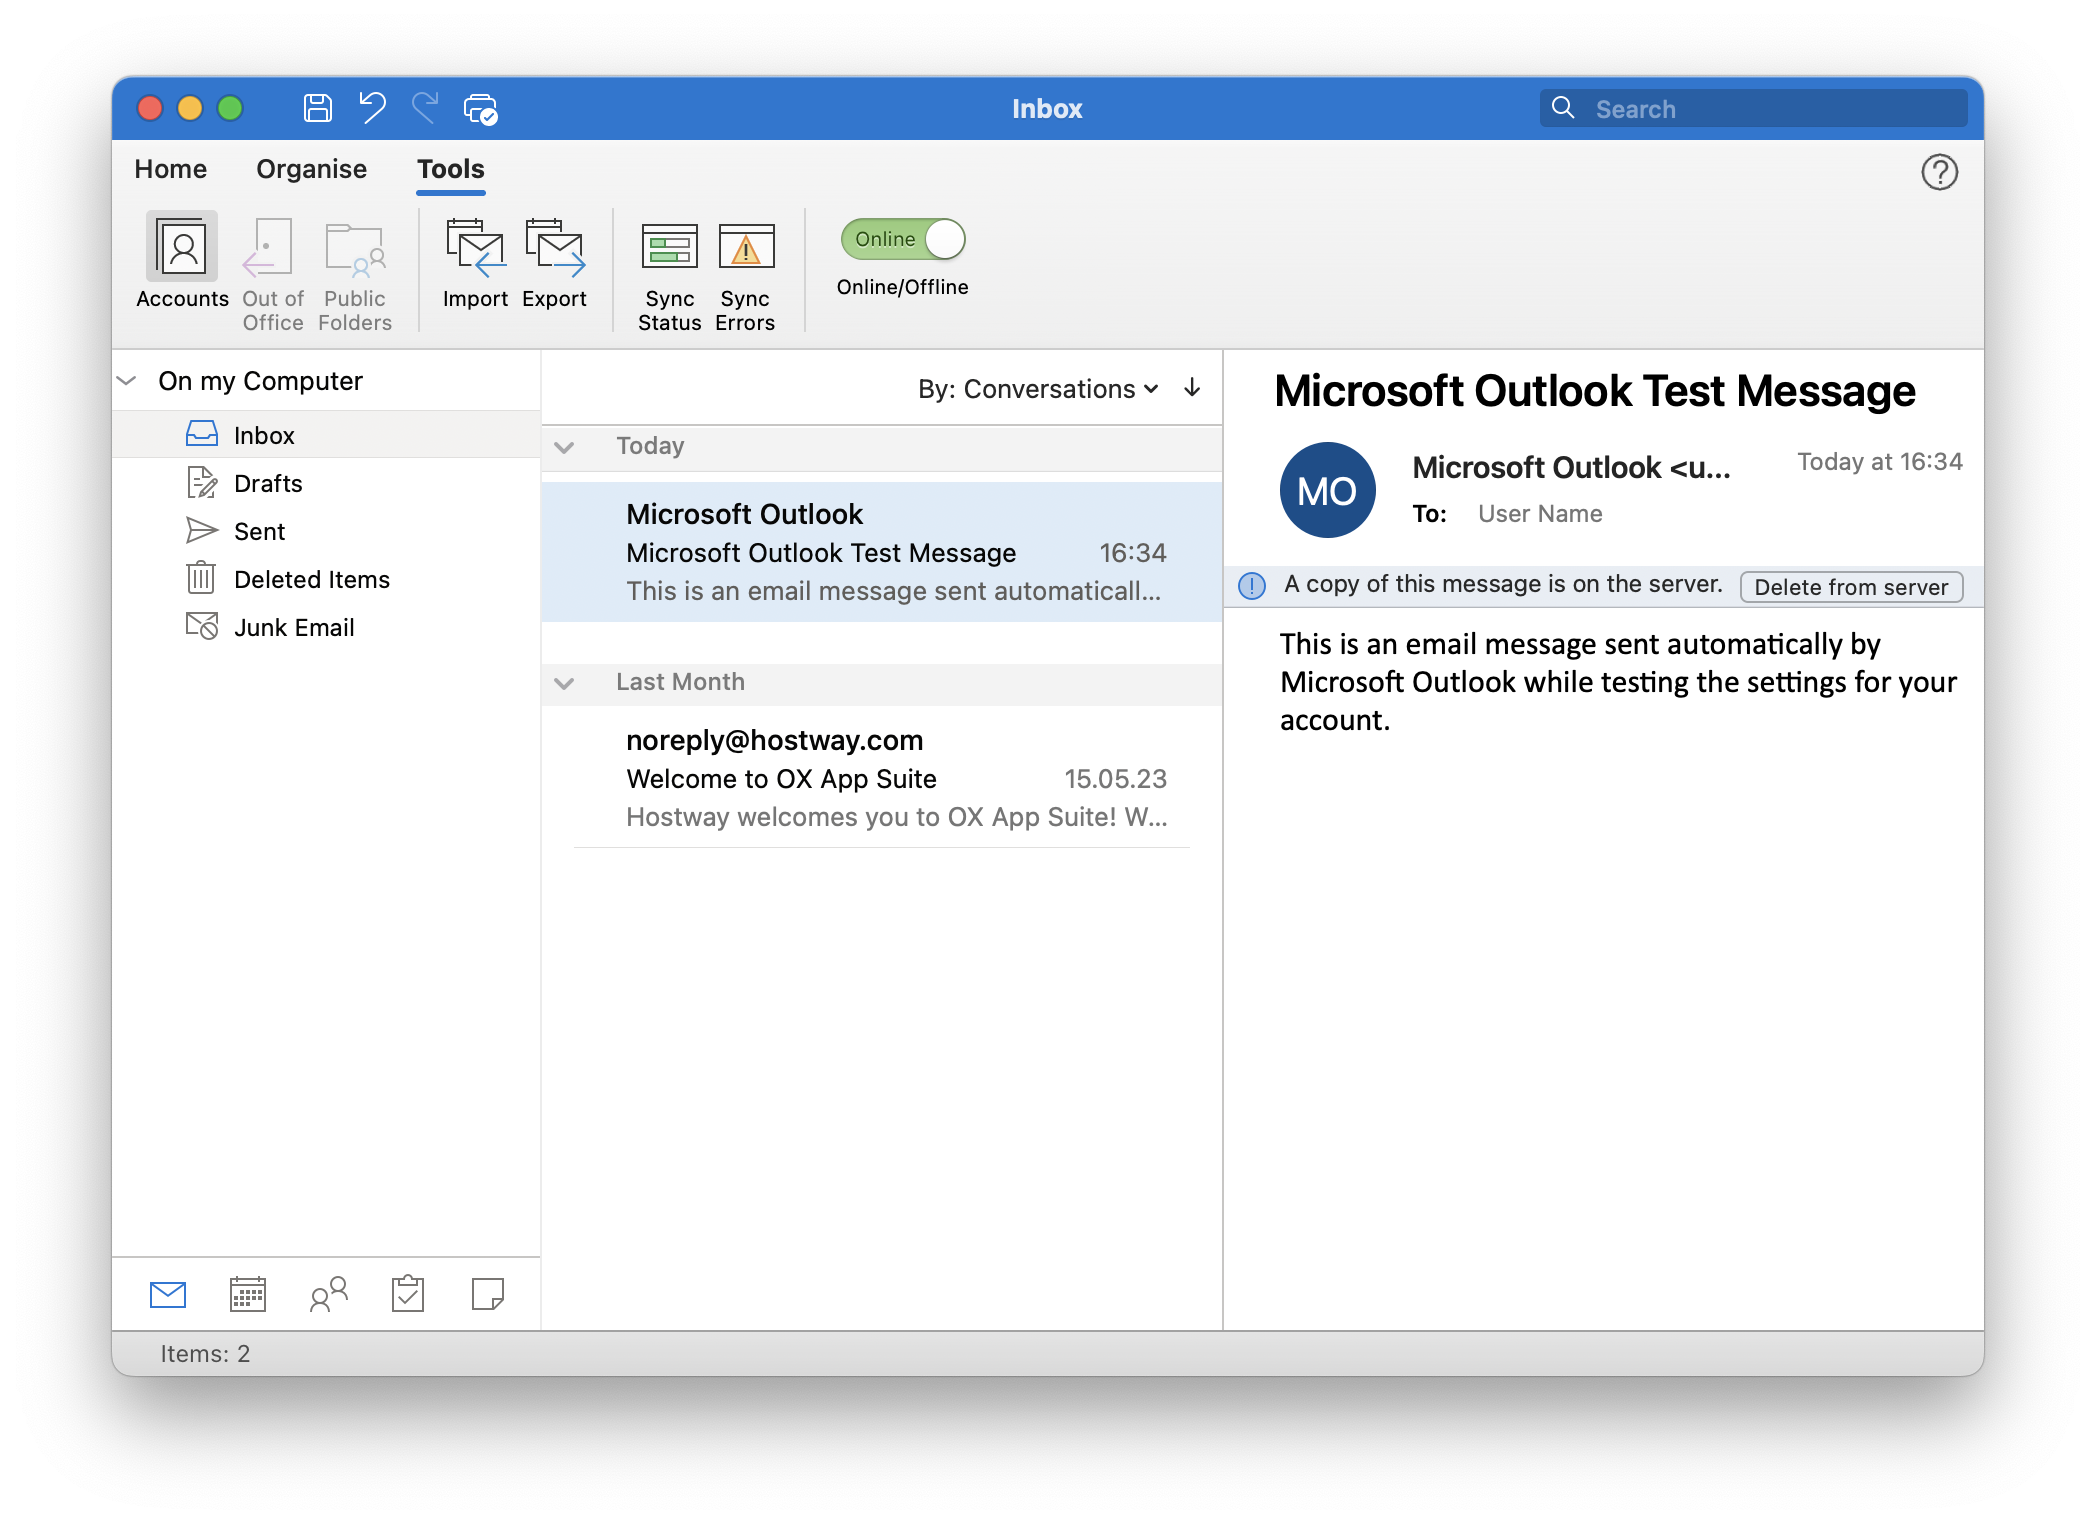Viewport: 2096px width, 1524px height.
Task: Switch to the Notes view icon
Action: click(x=488, y=1294)
